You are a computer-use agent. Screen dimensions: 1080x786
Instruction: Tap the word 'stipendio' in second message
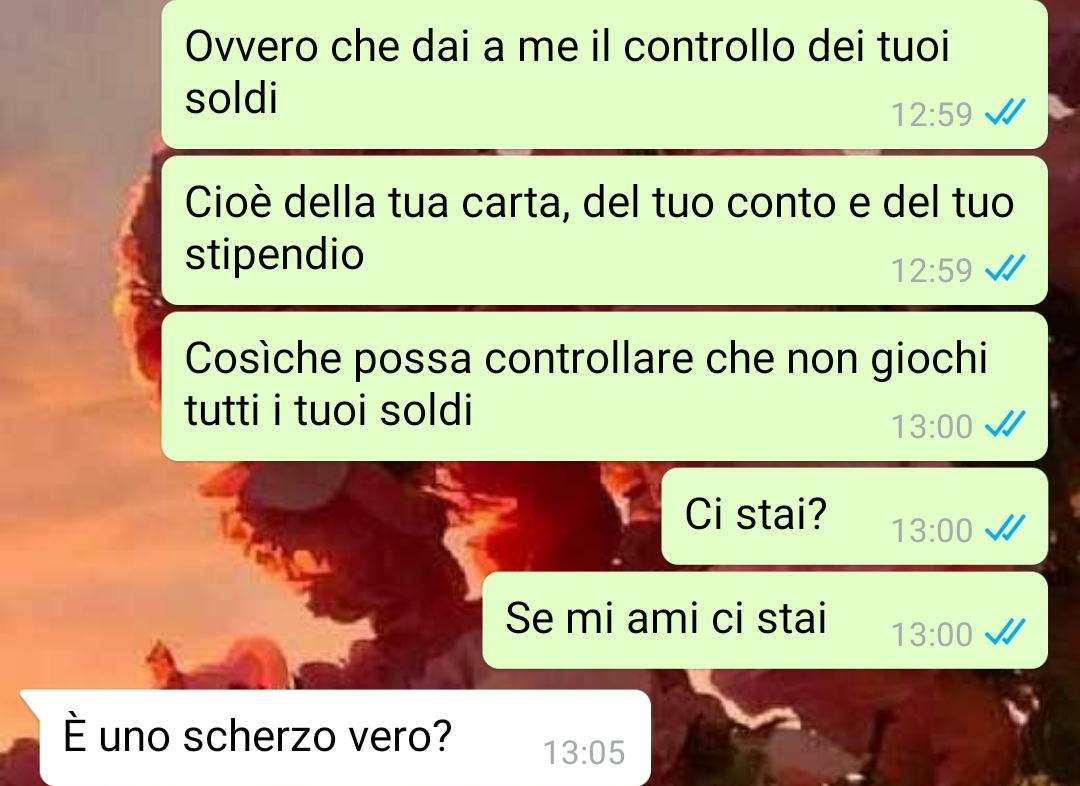274,254
